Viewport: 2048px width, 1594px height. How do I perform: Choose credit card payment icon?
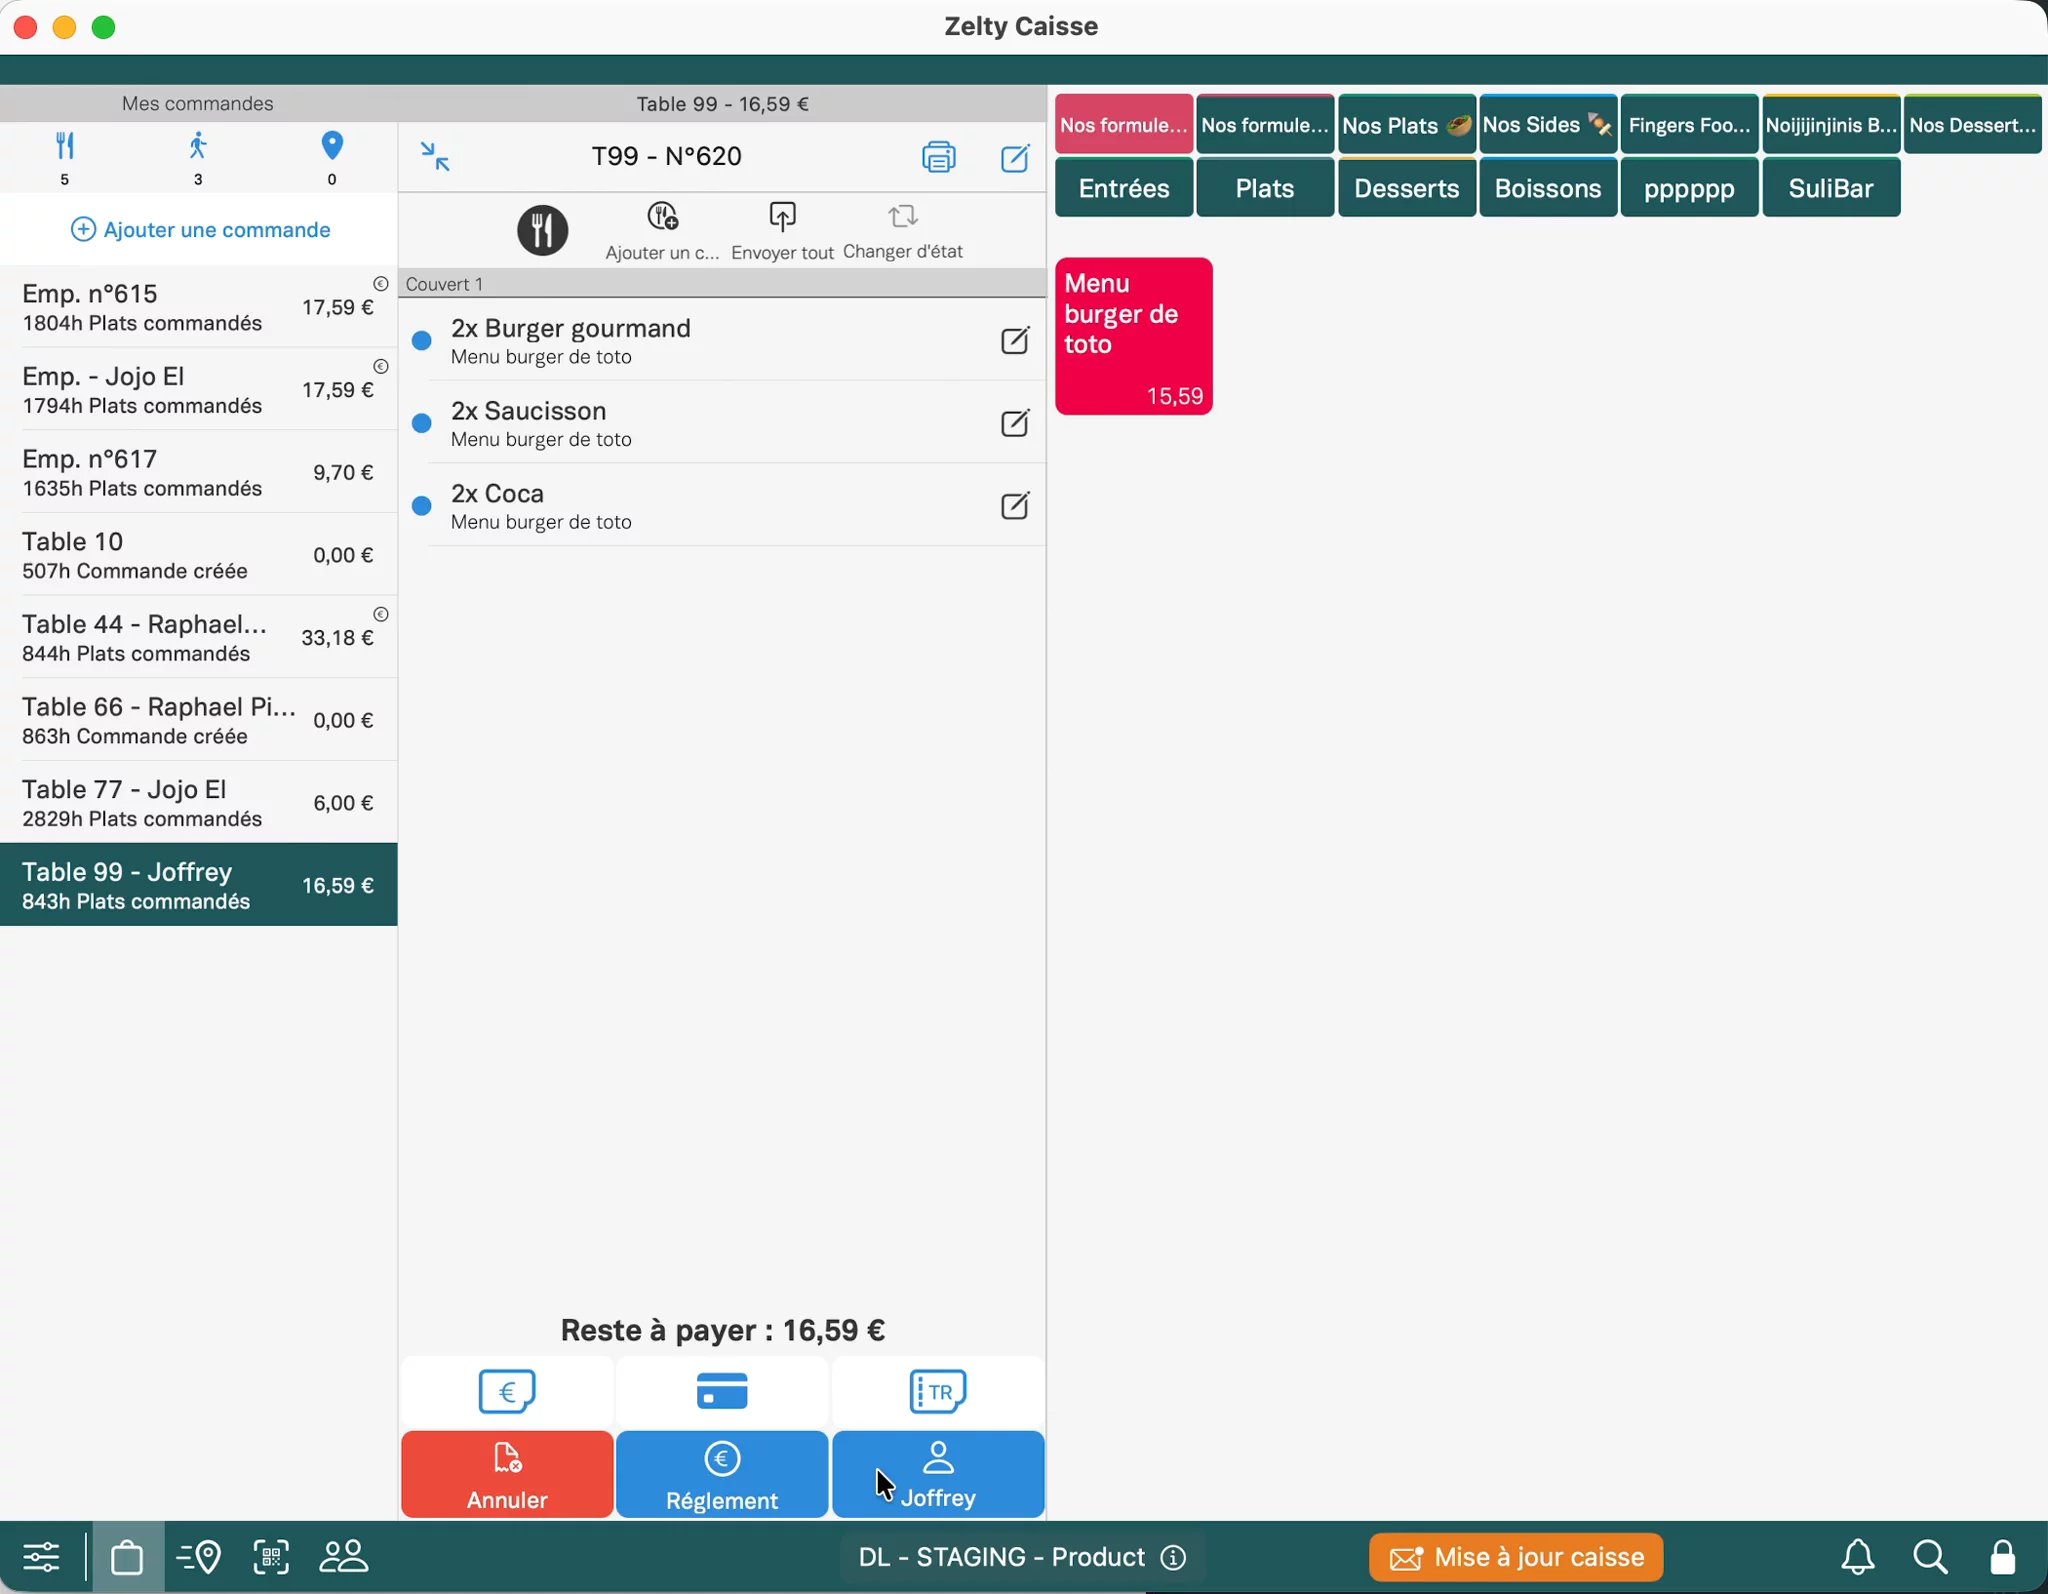(722, 1391)
